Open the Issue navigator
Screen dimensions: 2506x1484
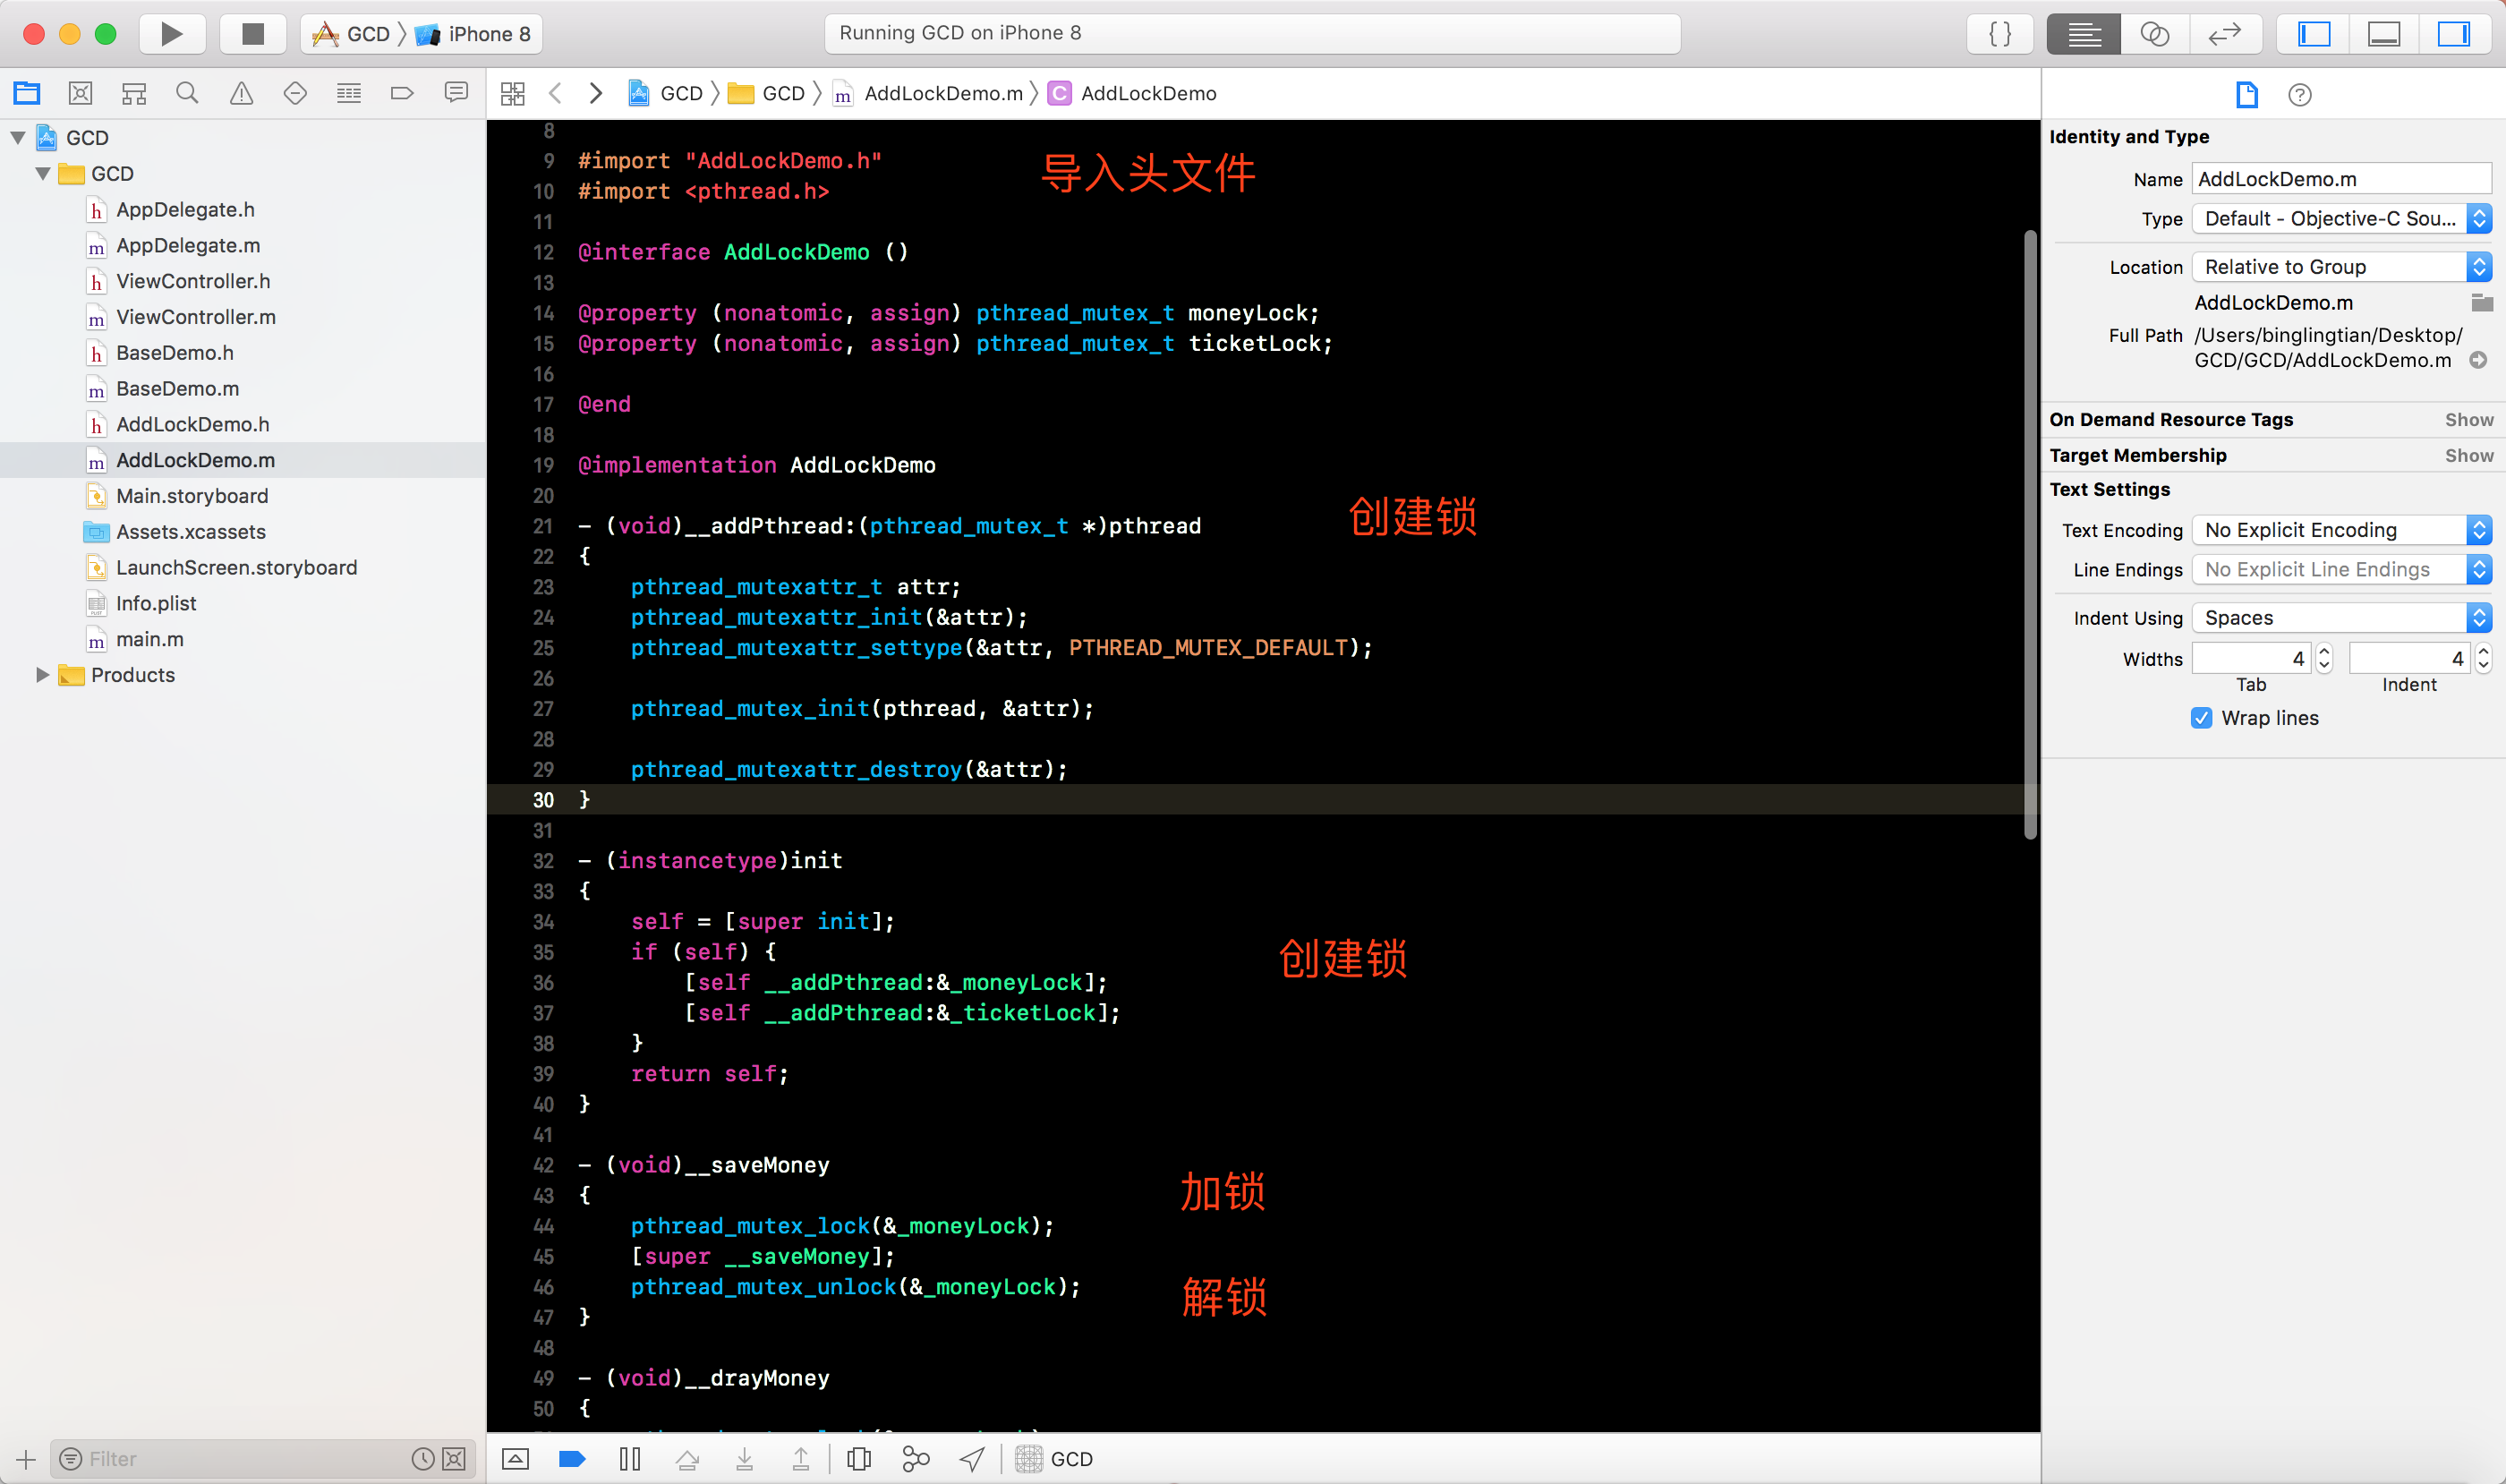pos(241,93)
